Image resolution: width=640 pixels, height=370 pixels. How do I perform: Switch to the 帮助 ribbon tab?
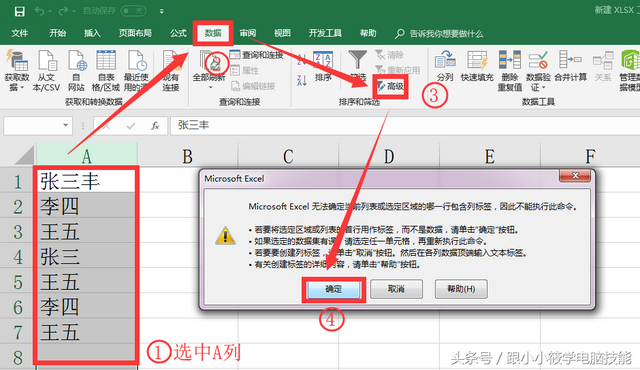368,33
